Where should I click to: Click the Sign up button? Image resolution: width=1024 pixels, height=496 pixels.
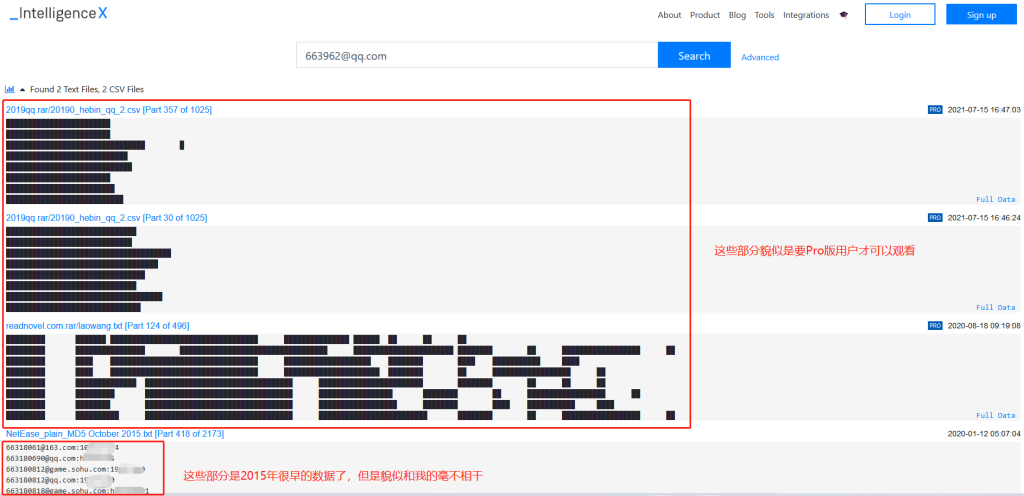[982, 14]
